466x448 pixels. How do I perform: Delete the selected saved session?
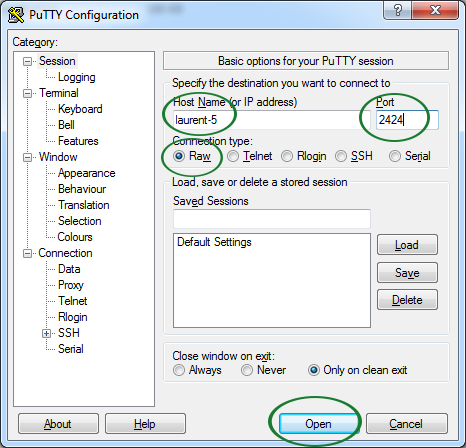pyautogui.click(x=407, y=300)
